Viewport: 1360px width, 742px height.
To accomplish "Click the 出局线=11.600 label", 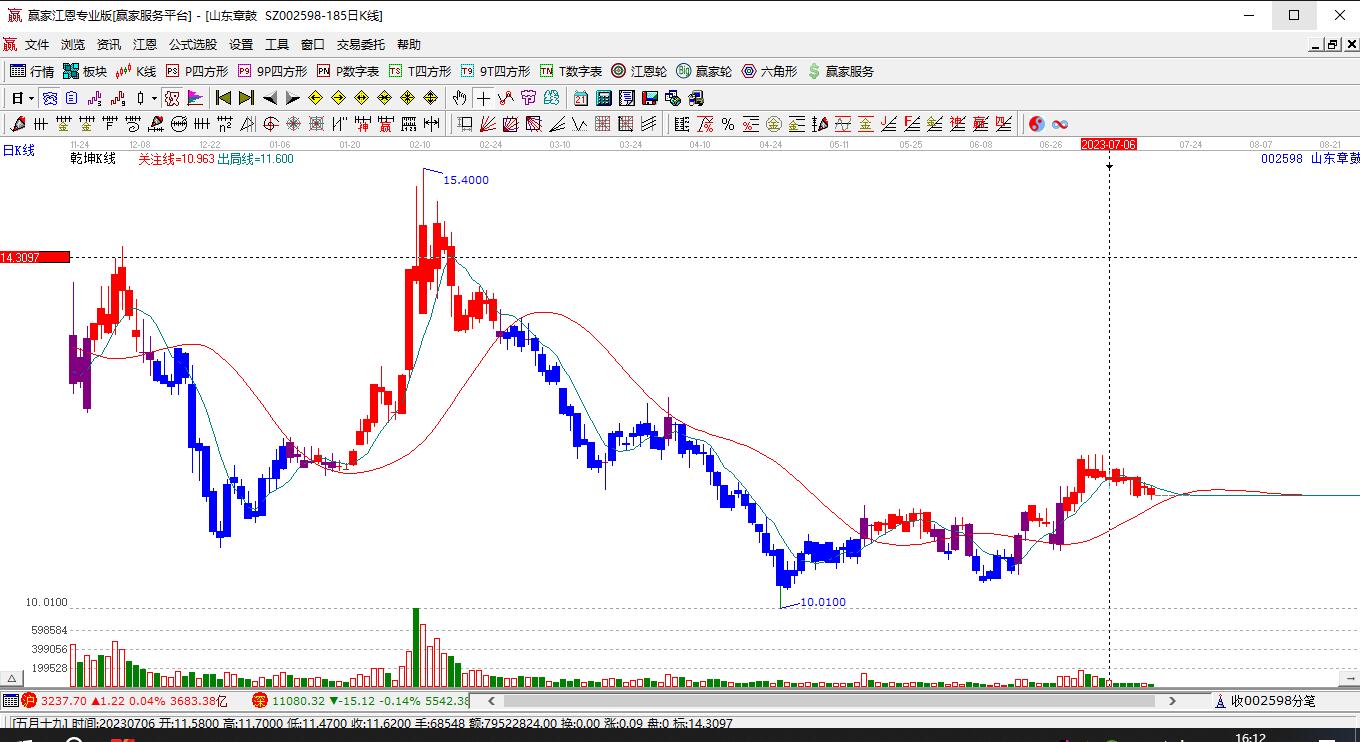I will click(x=255, y=158).
